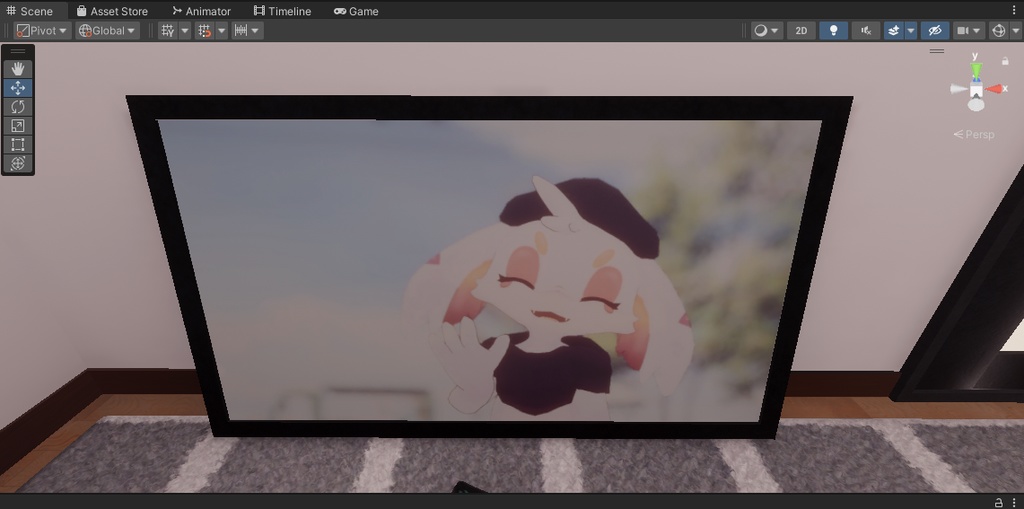Open the draw mode shading dropdown

767,31
